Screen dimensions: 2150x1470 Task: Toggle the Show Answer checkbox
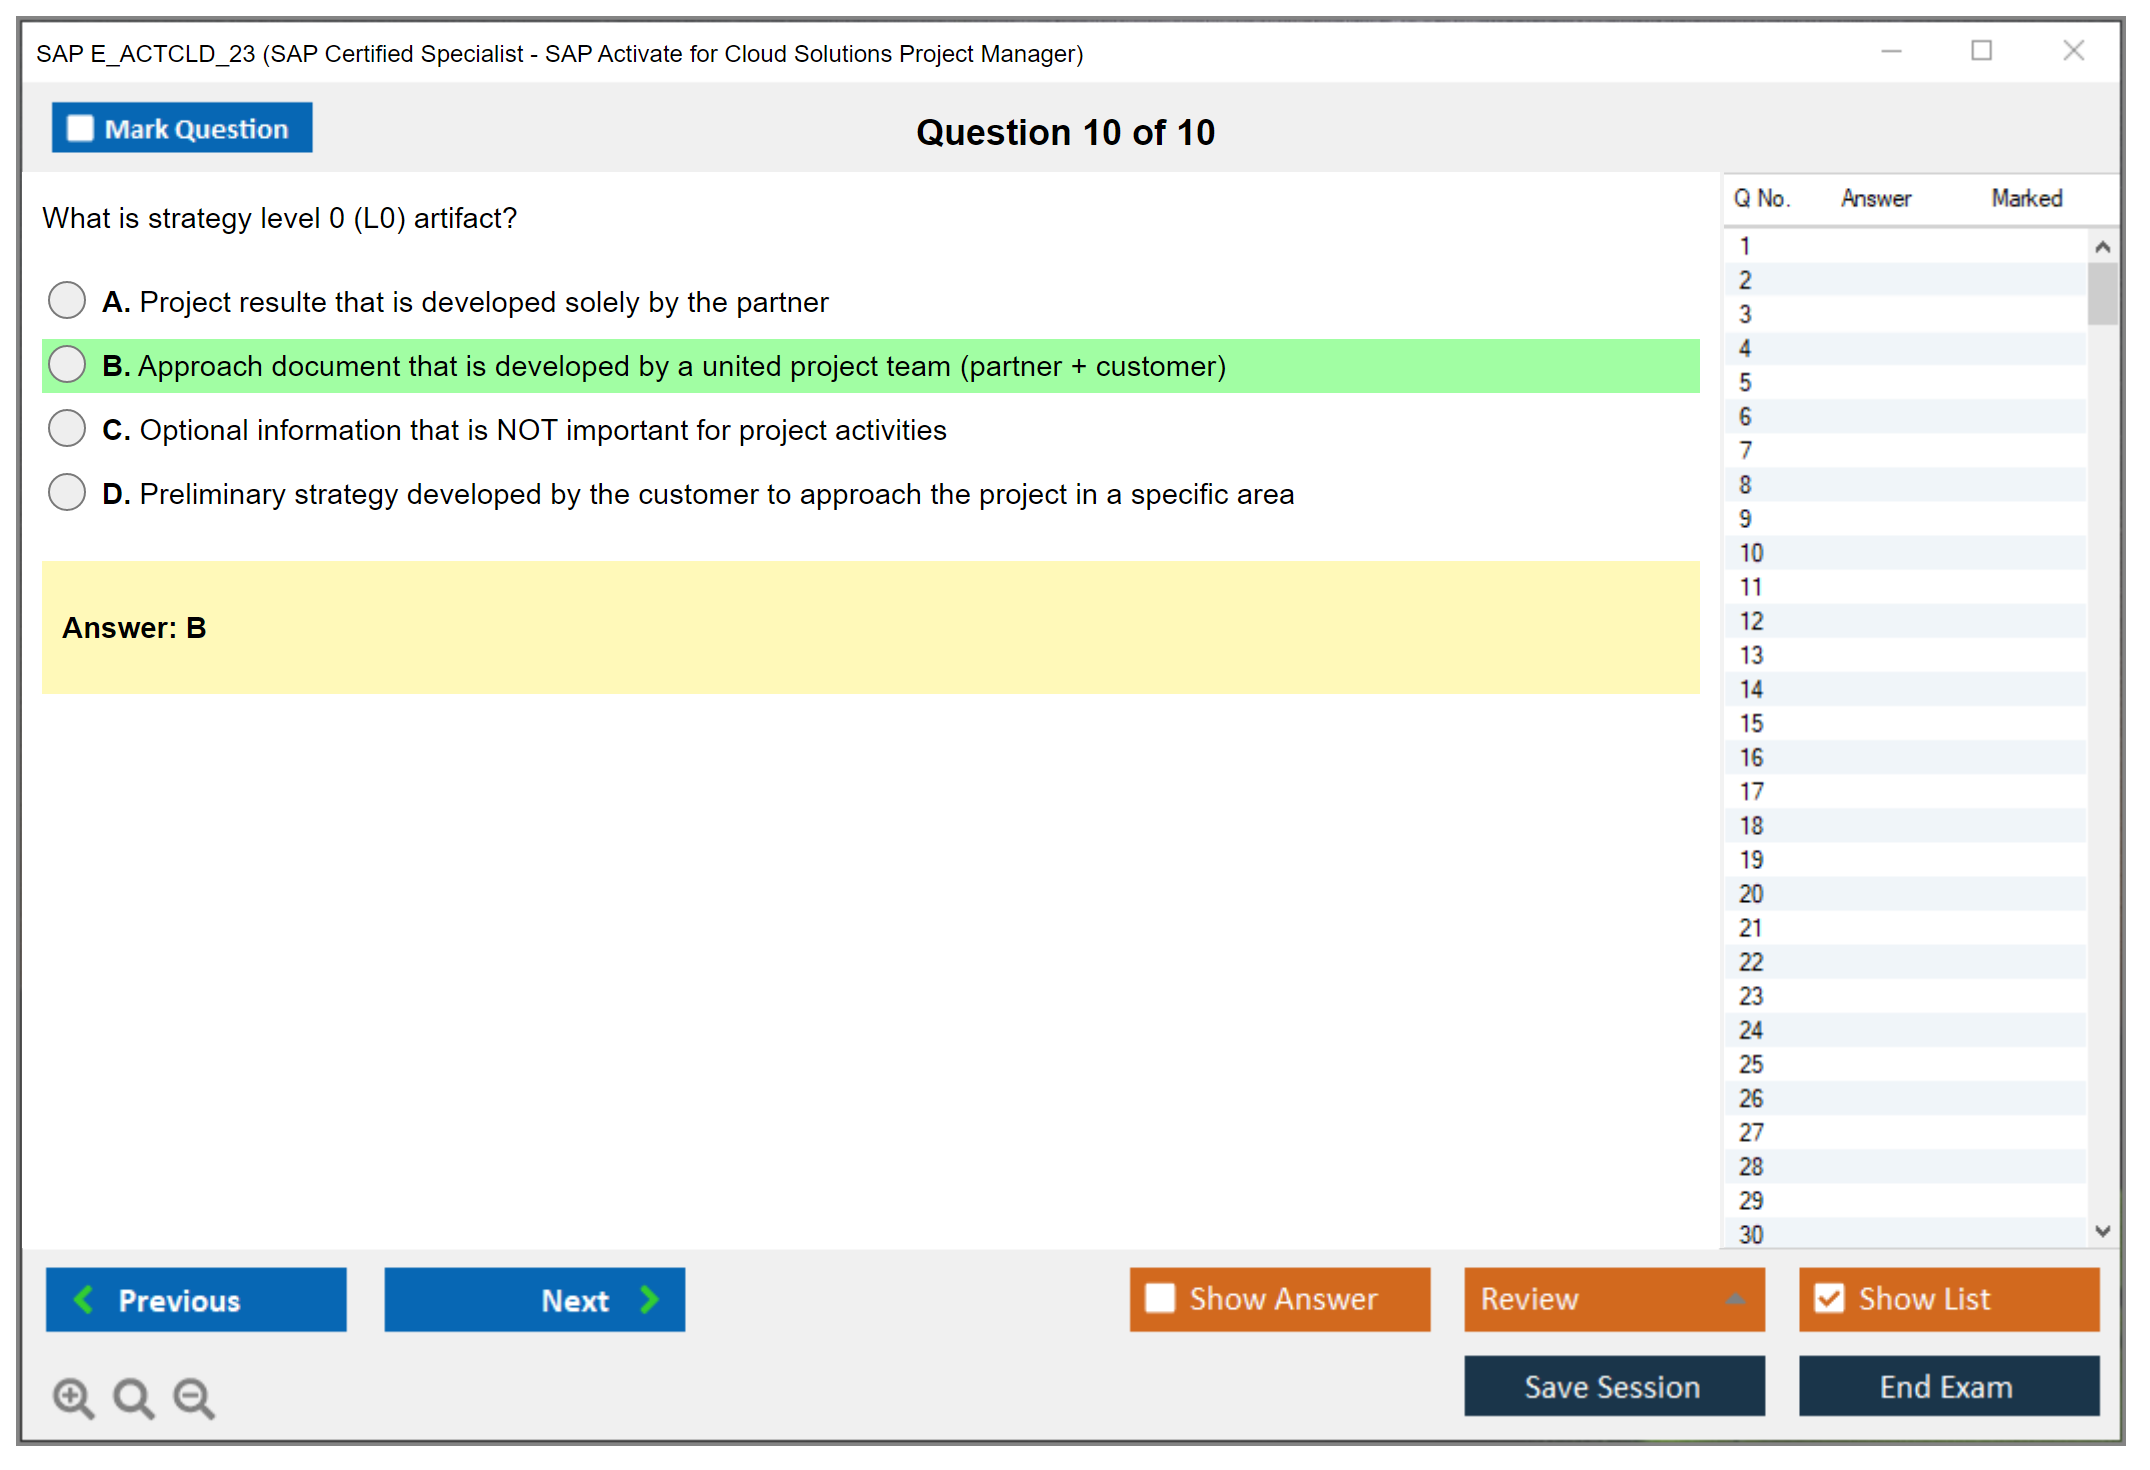(1160, 1298)
